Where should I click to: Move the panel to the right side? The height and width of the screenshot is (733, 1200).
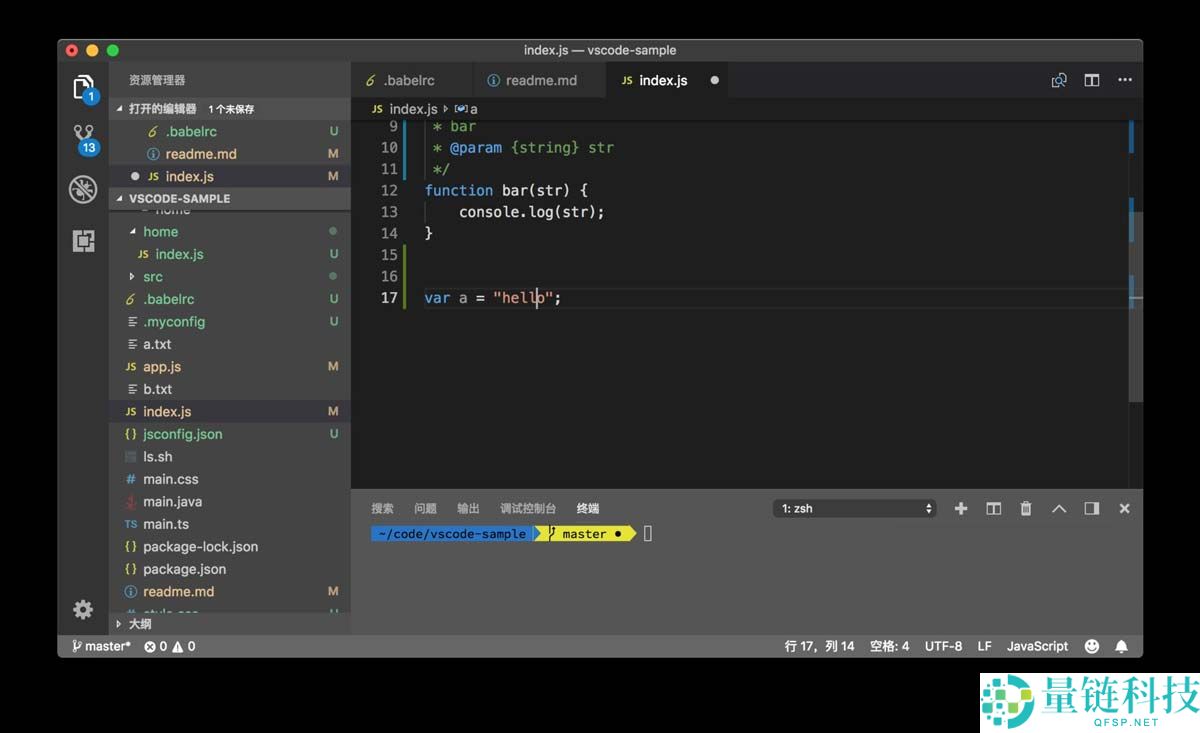[1092, 508]
